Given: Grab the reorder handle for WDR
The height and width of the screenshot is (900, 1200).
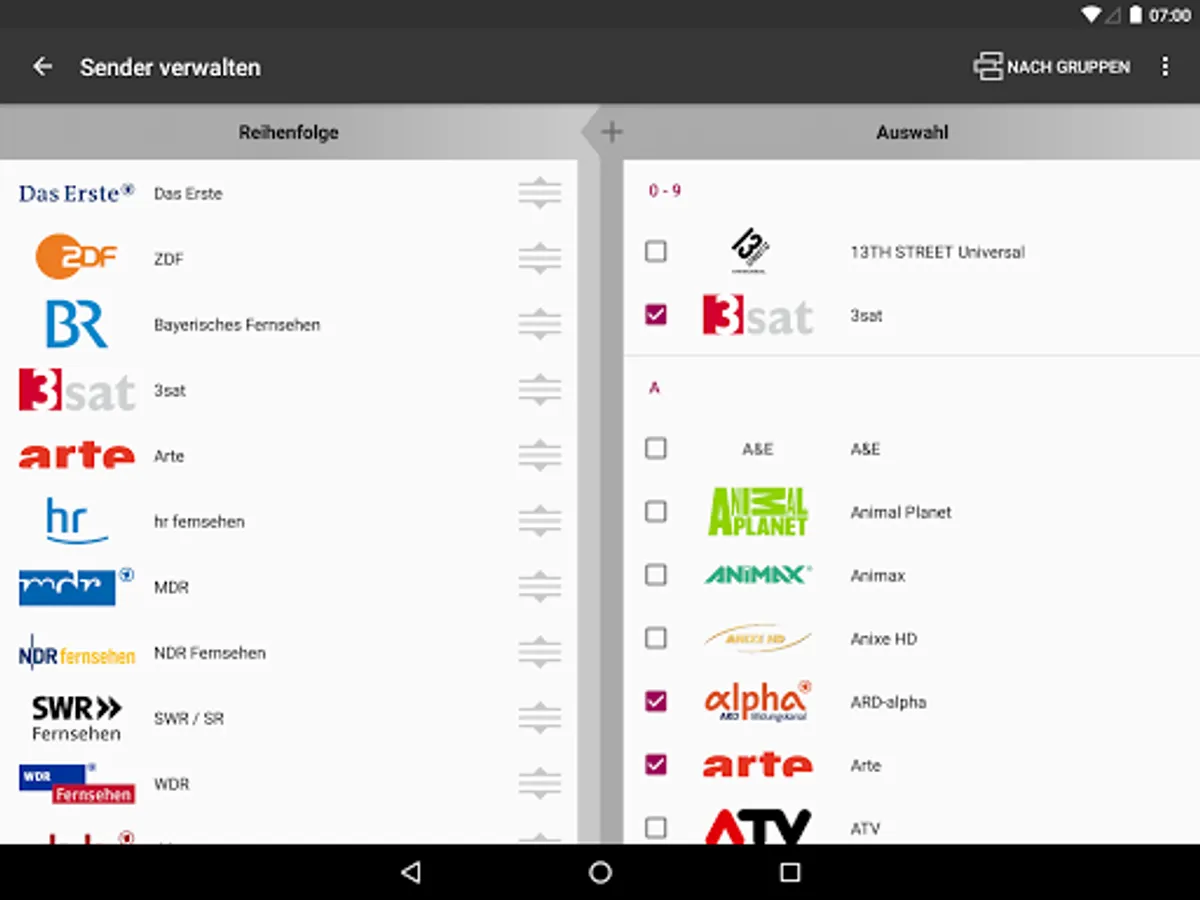Looking at the screenshot, I should click(x=540, y=784).
